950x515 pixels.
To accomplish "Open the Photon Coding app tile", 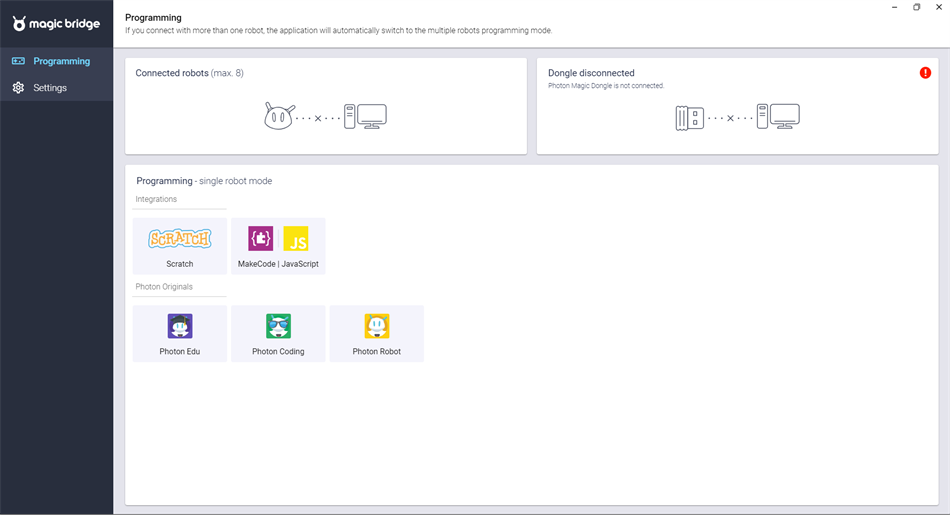I will (x=278, y=334).
